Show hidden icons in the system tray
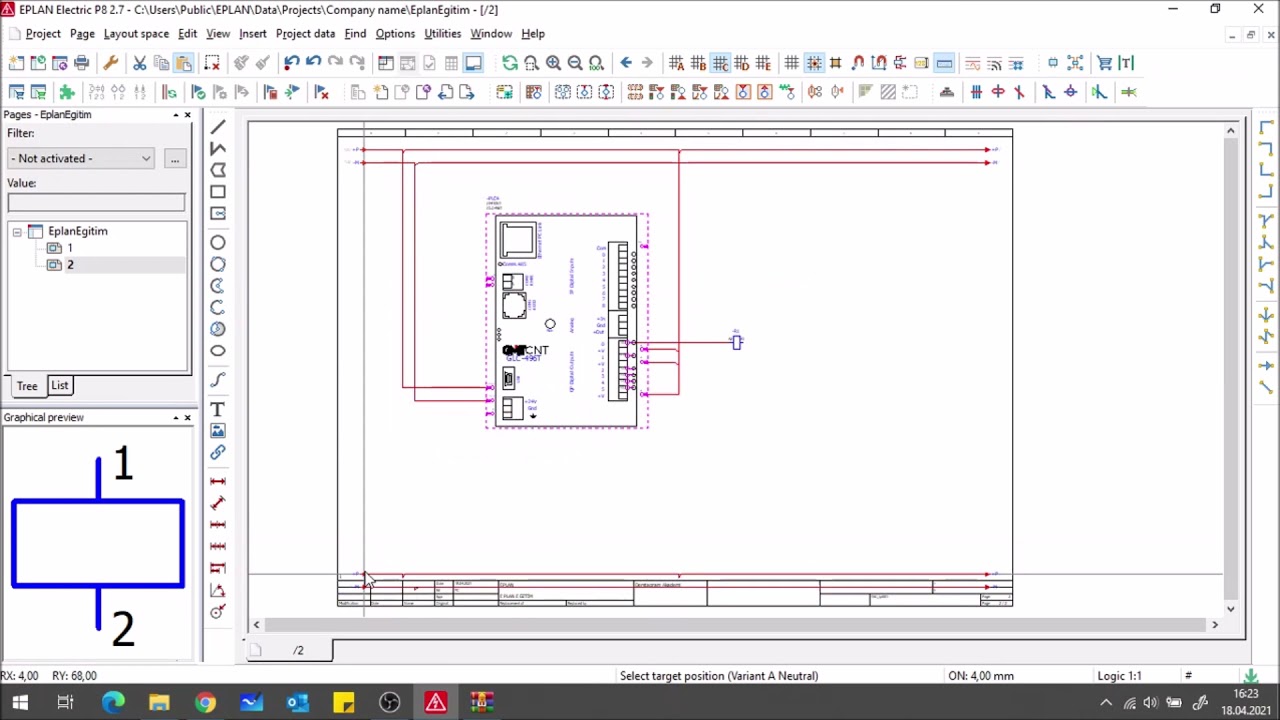 click(x=1106, y=703)
